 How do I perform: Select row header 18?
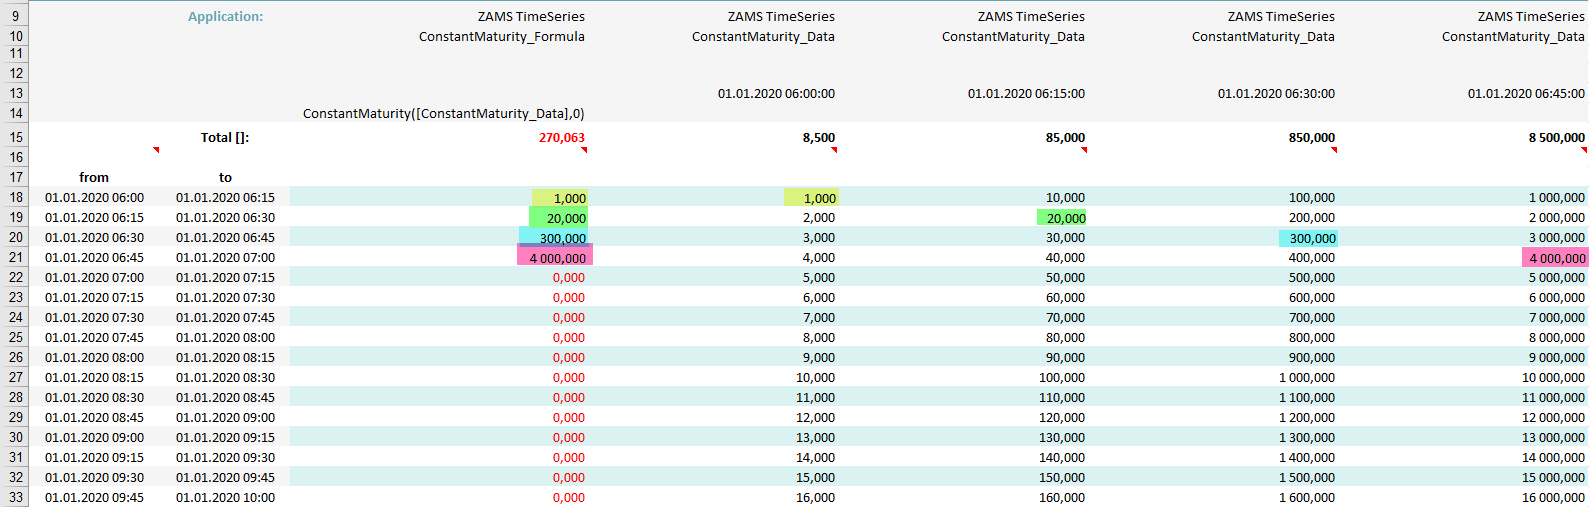click(15, 198)
